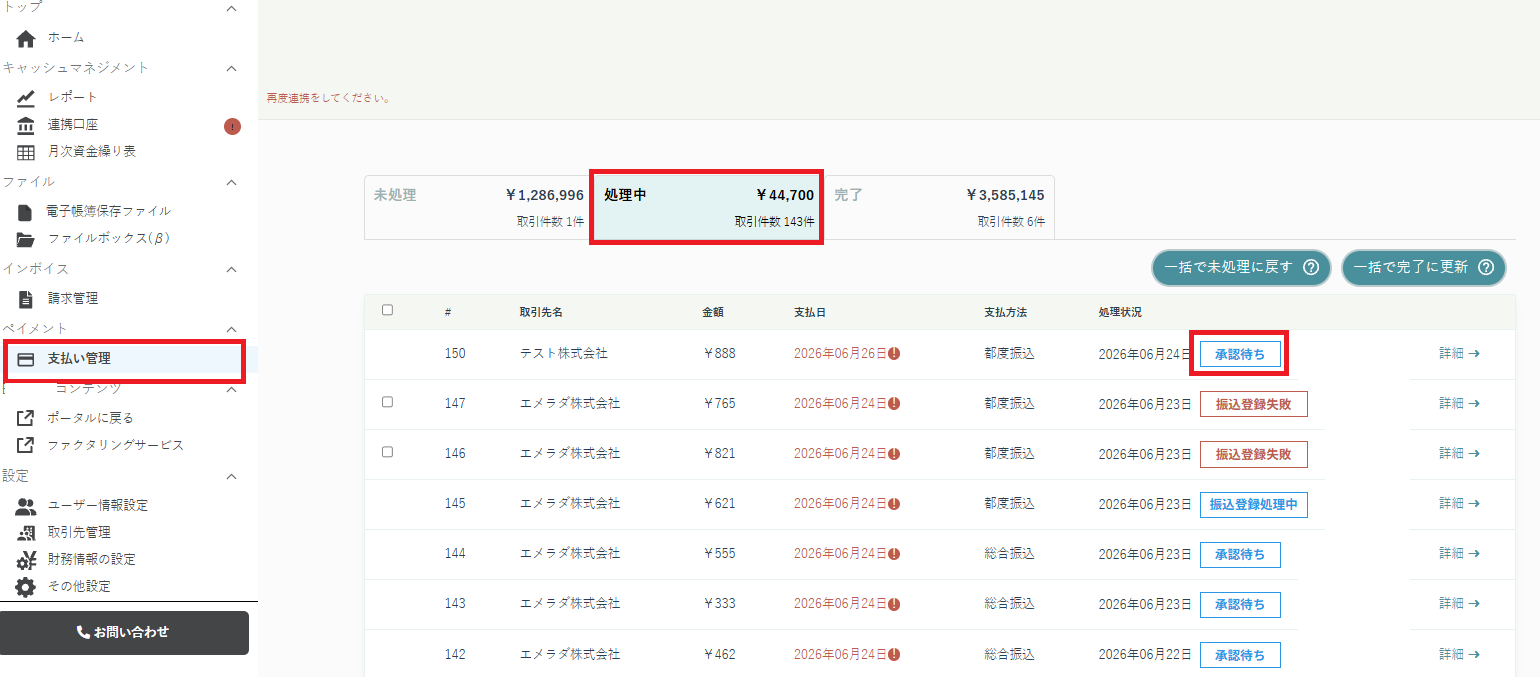Image resolution: width=1540 pixels, height=677 pixels.
Task: Collapse the ペイメント sidebar section
Action: point(231,329)
